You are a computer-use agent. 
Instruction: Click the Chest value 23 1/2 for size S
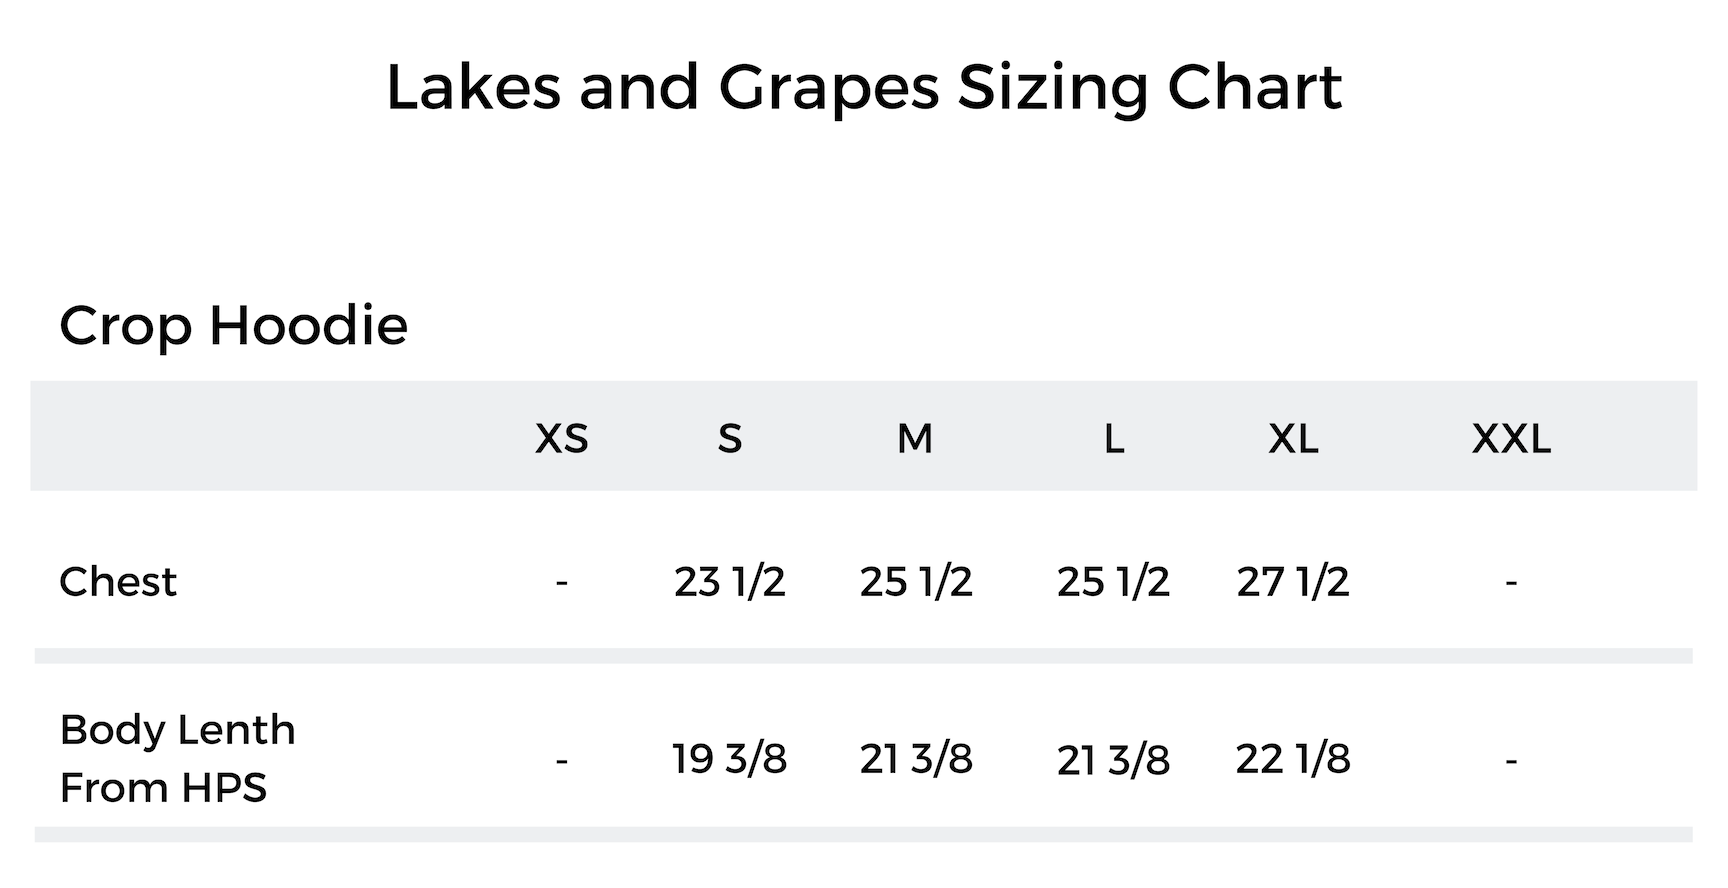[x=730, y=582]
